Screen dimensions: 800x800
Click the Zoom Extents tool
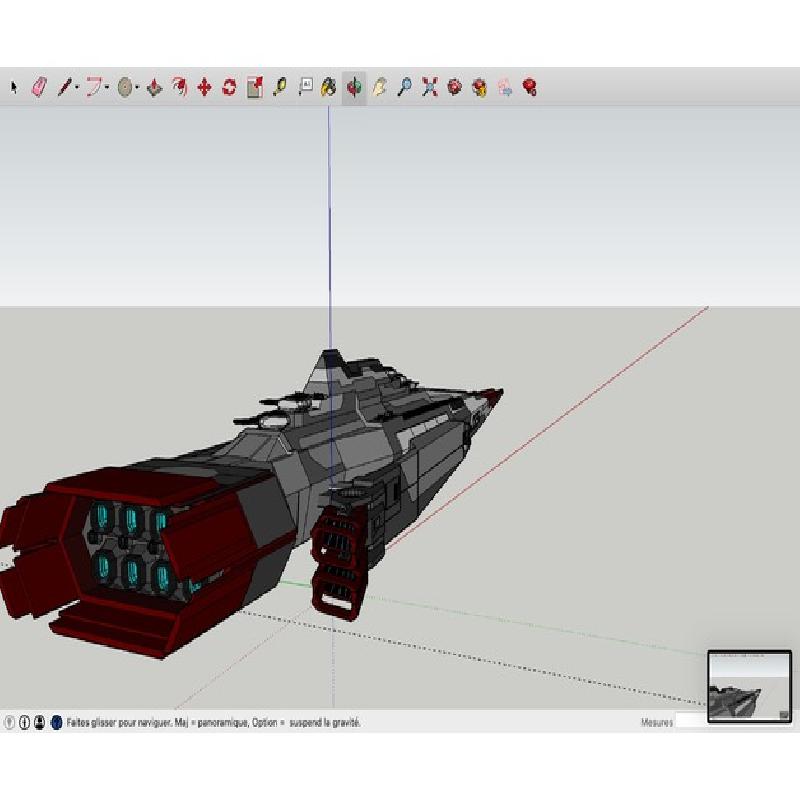tap(429, 88)
